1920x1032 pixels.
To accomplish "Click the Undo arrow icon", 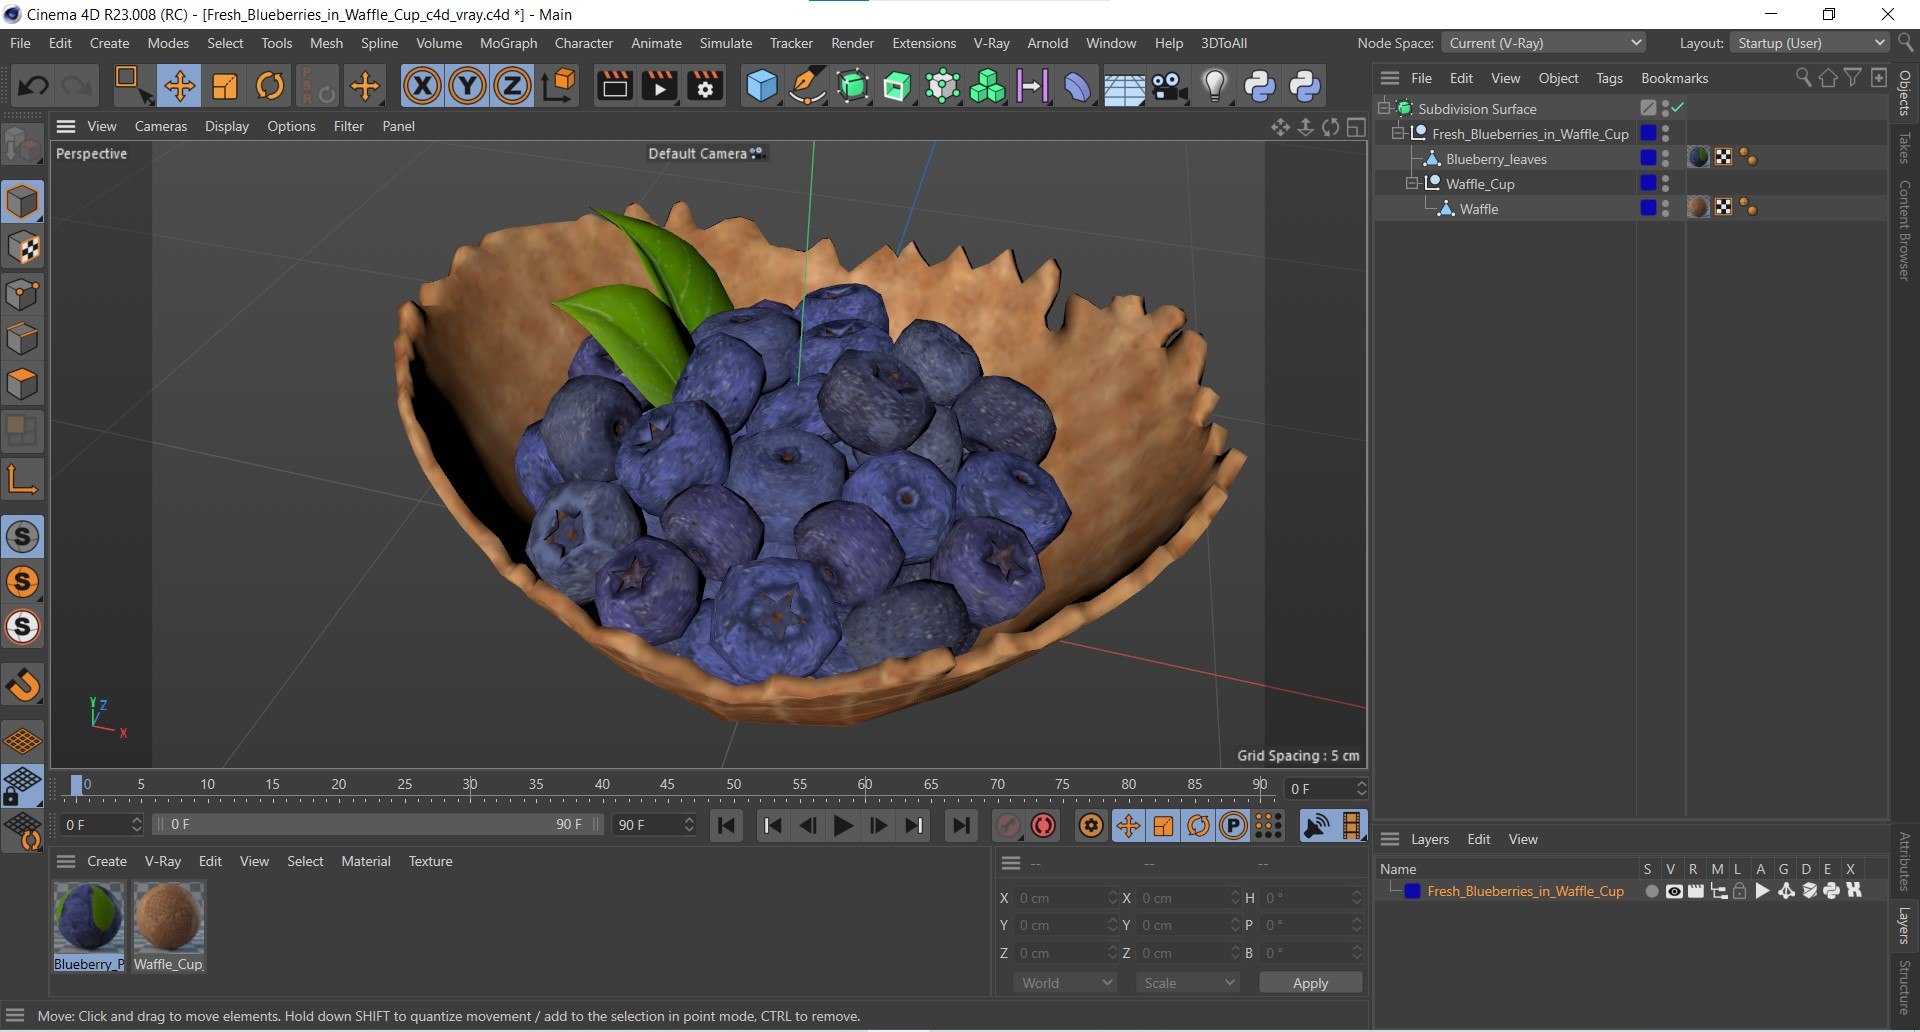I will (x=32, y=86).
